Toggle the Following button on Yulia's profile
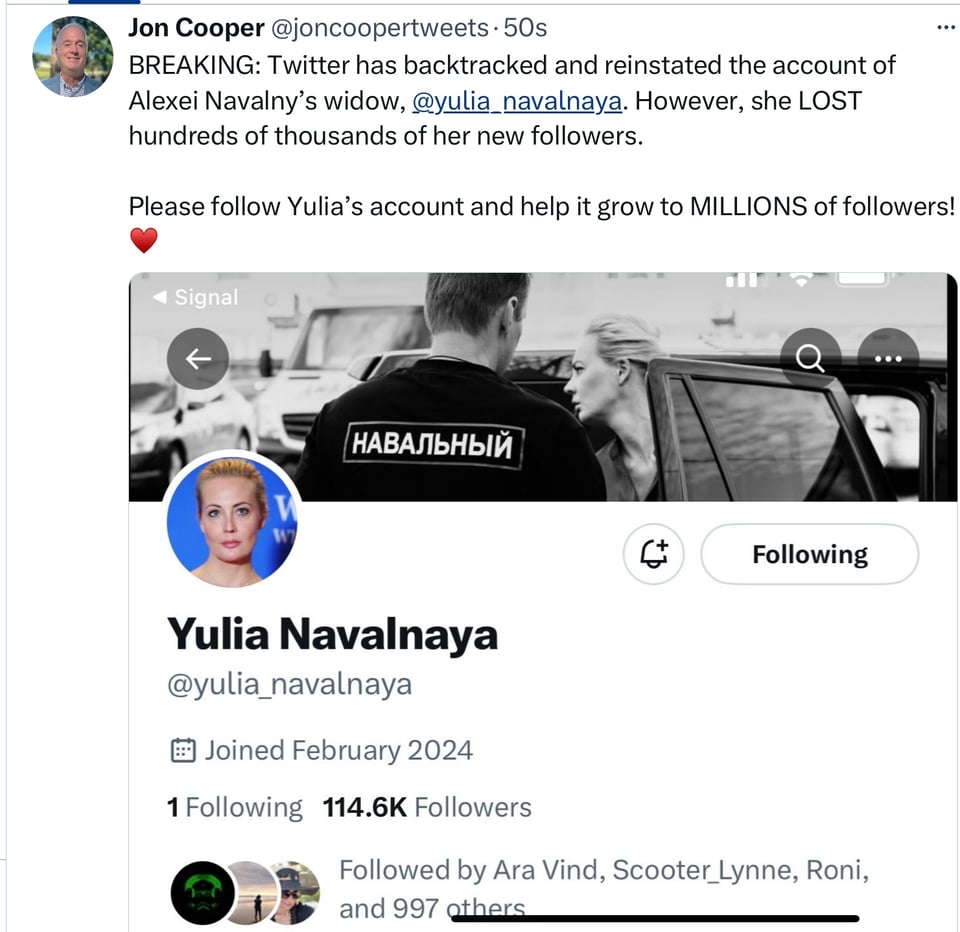The image size is (960, 932). (x=809, y=554)
